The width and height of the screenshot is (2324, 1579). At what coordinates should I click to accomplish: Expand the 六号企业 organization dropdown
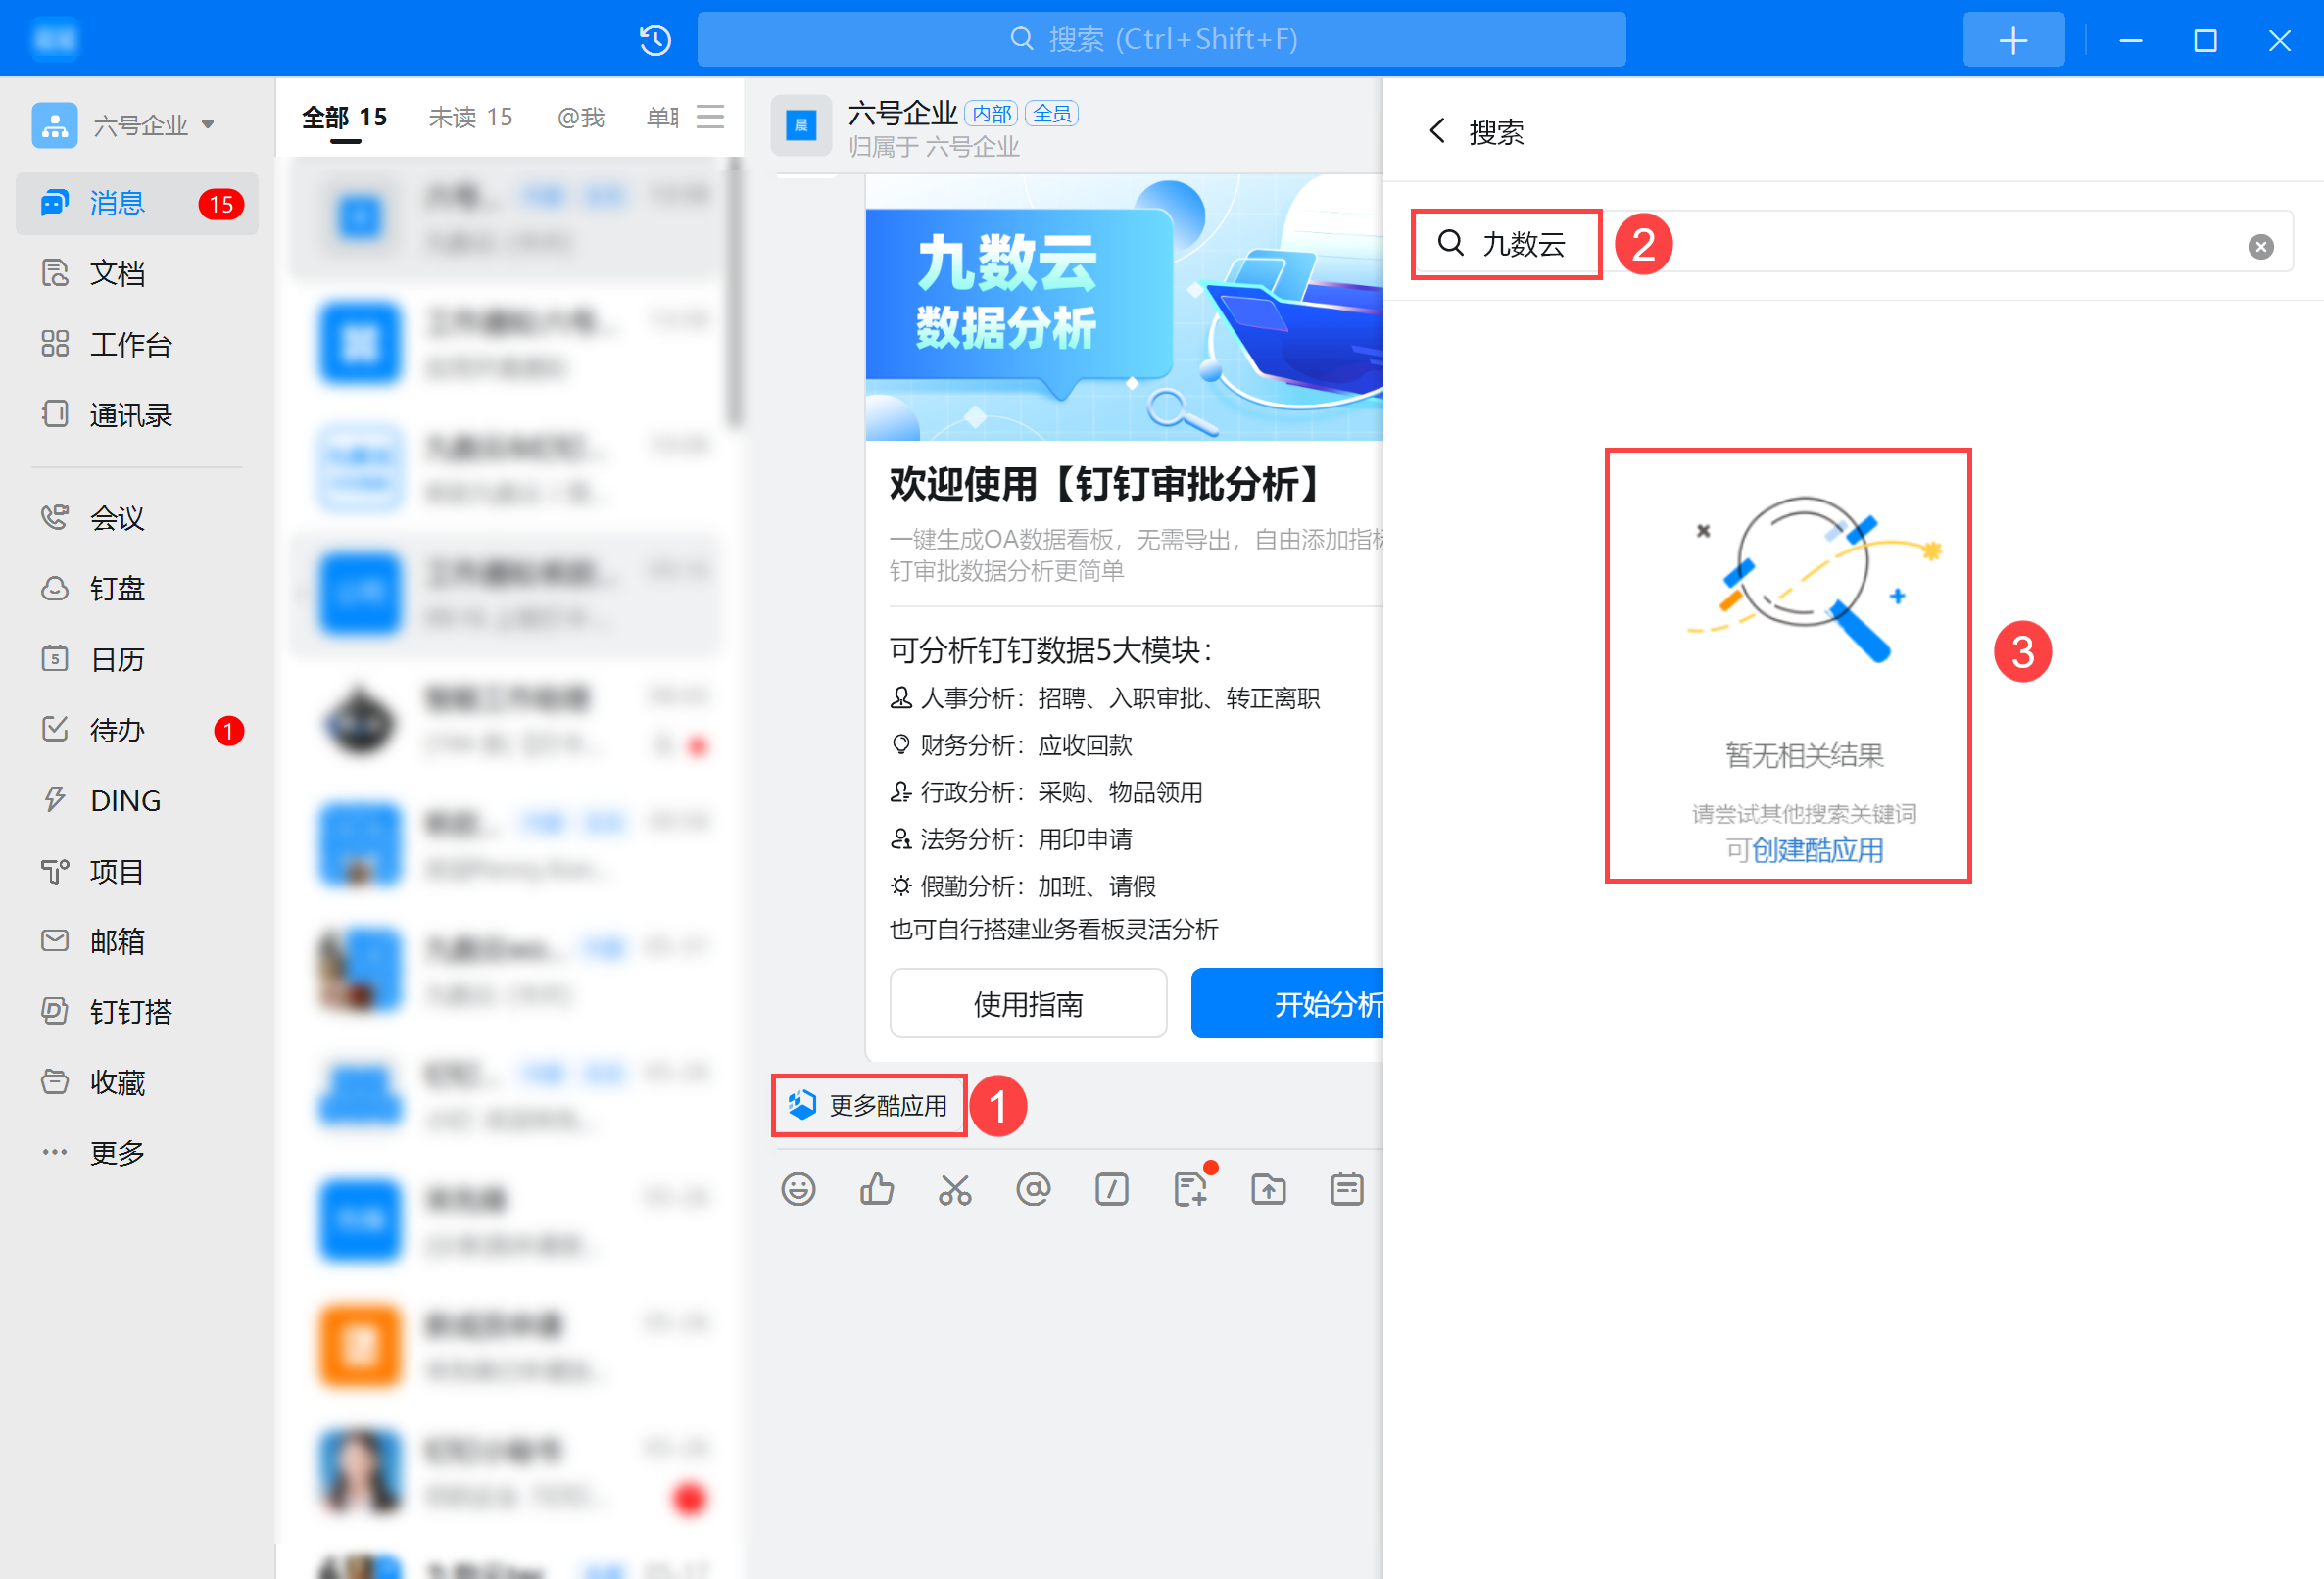coord(207,125)
